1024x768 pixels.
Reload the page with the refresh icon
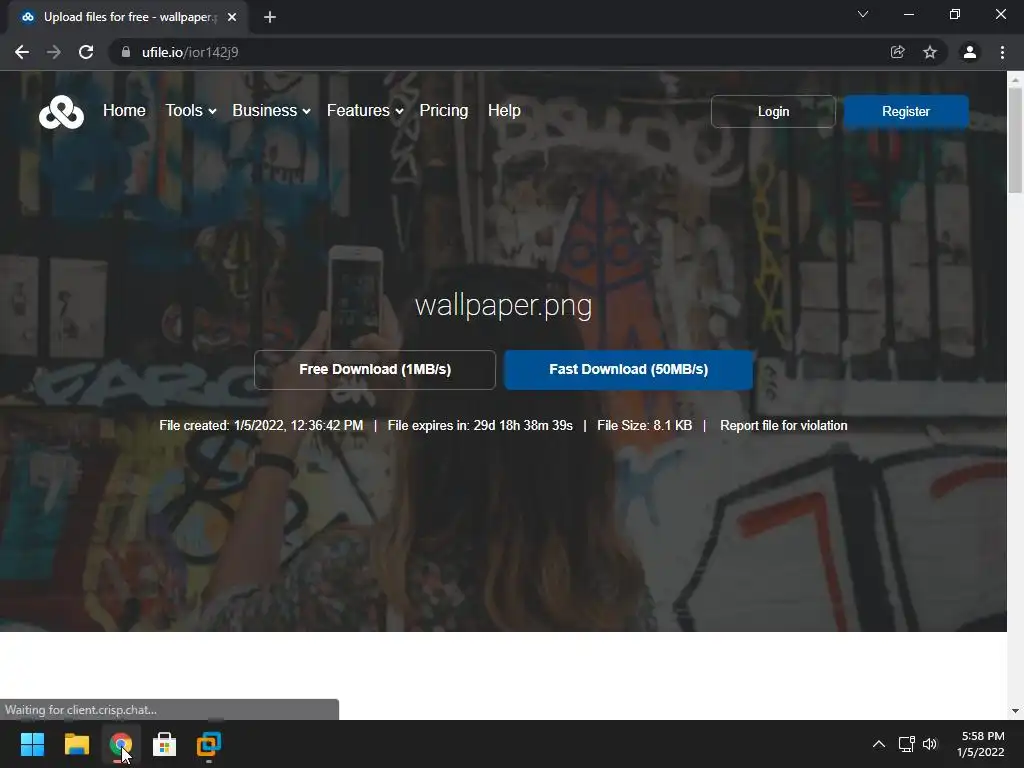coord(86,52)
